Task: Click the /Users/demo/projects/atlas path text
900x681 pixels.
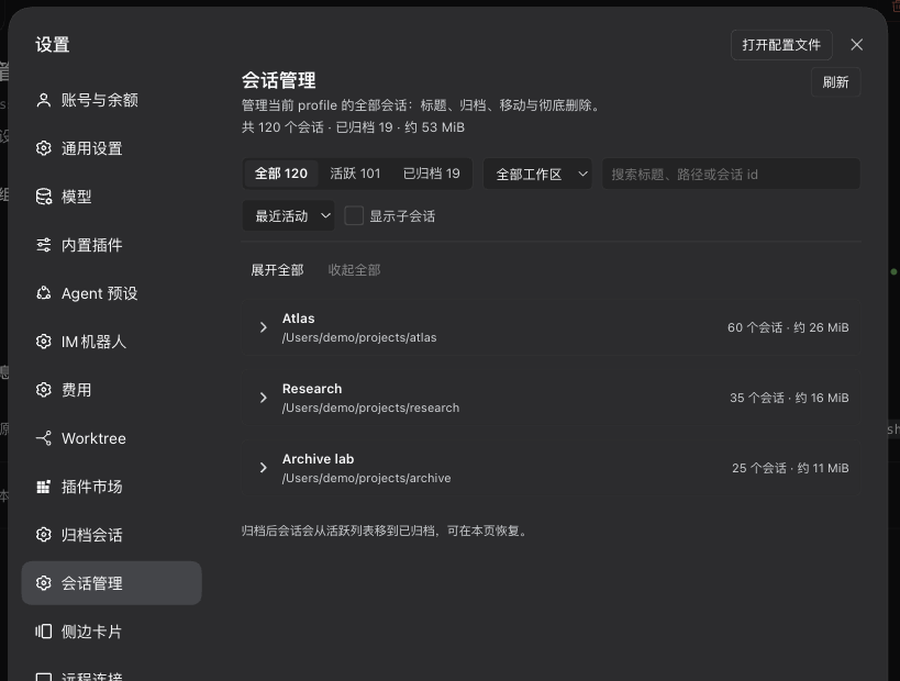Action: 359,338
